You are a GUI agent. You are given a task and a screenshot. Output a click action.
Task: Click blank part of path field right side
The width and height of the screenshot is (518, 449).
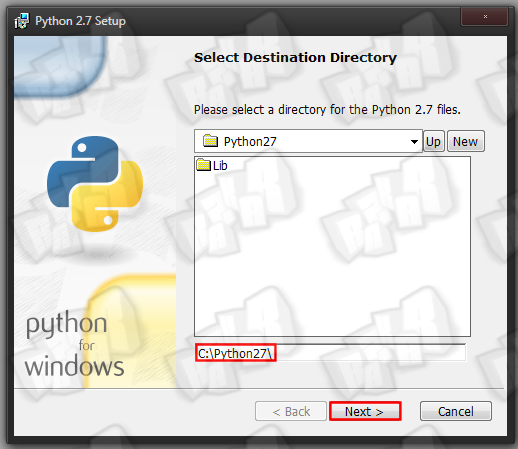(370, 353)
